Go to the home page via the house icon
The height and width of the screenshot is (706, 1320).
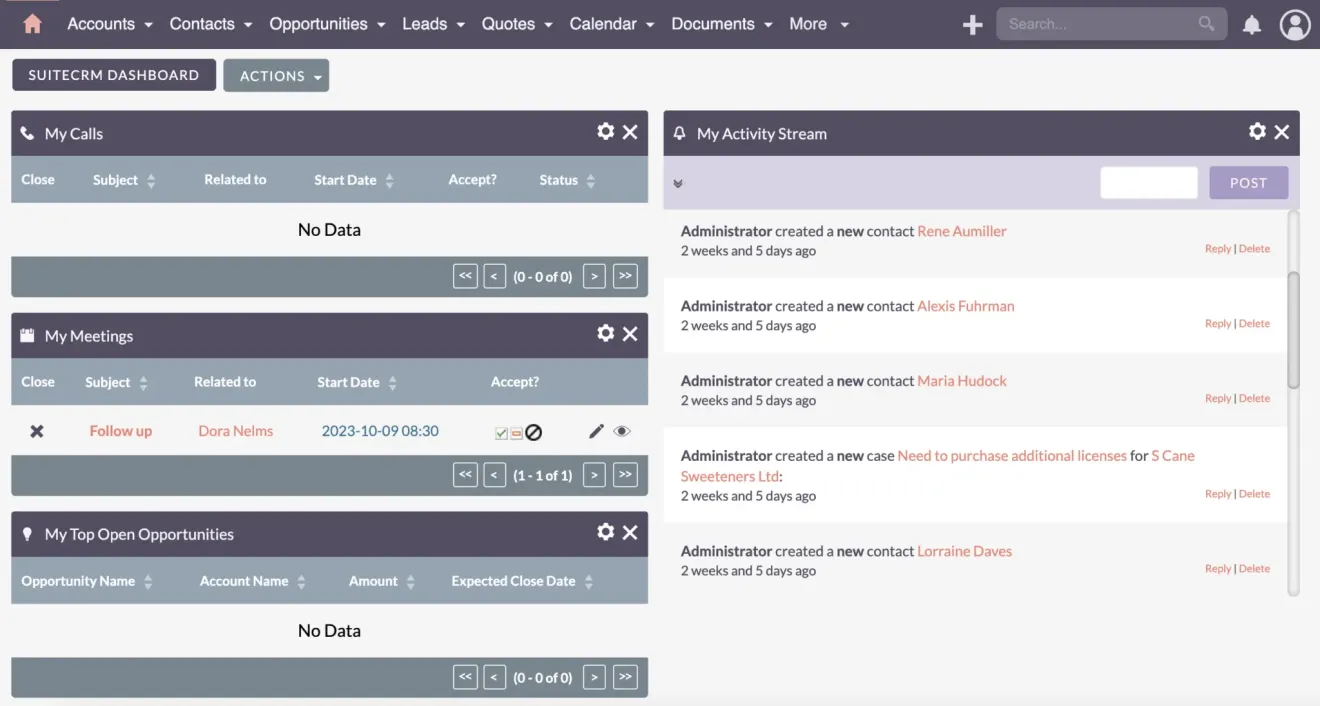click(x=30, y=23)
